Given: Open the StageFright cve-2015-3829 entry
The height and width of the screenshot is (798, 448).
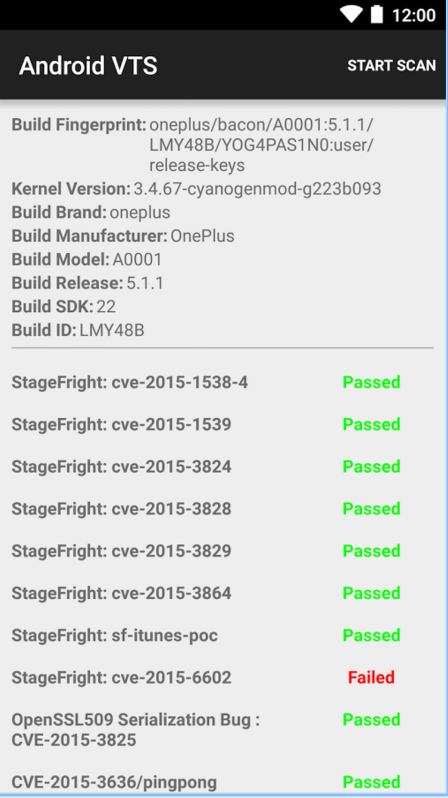Looking at the screenshot, I should [222, 551].
